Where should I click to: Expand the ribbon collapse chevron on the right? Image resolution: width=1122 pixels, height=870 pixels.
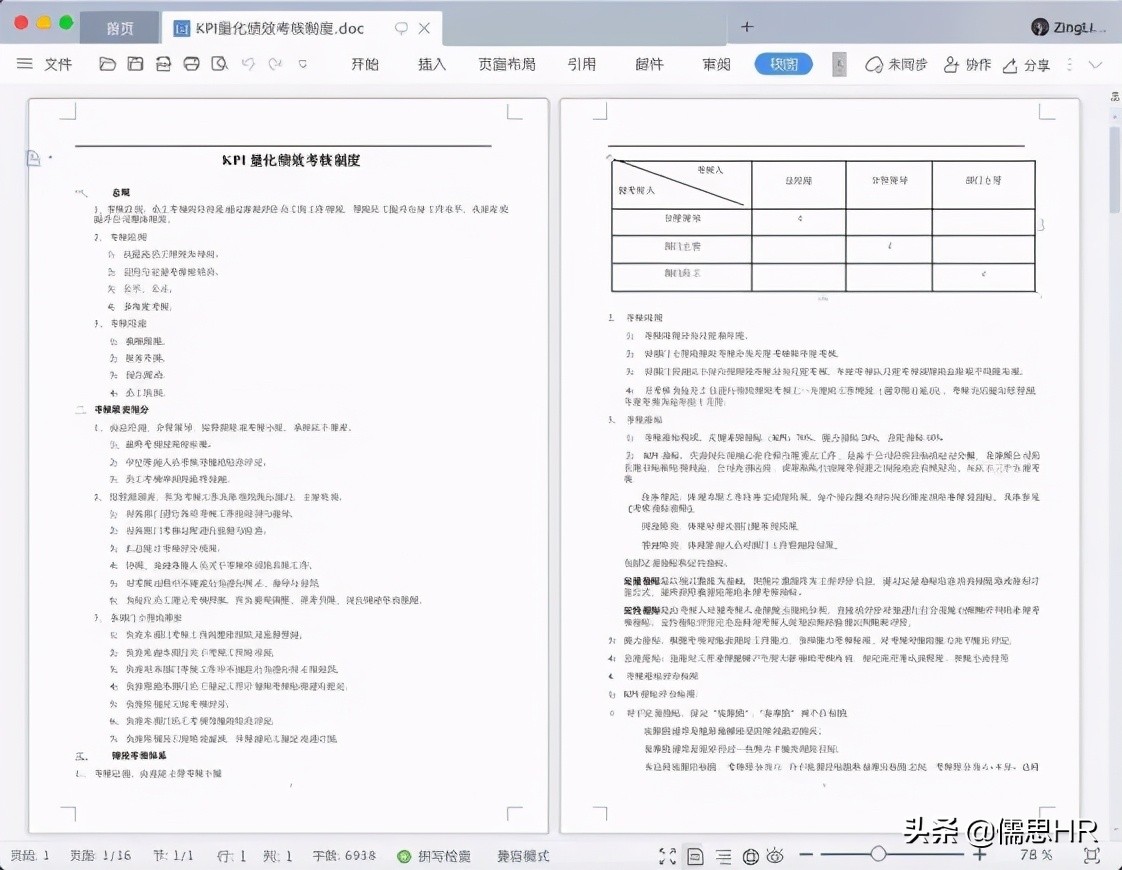click(1097, 64)
